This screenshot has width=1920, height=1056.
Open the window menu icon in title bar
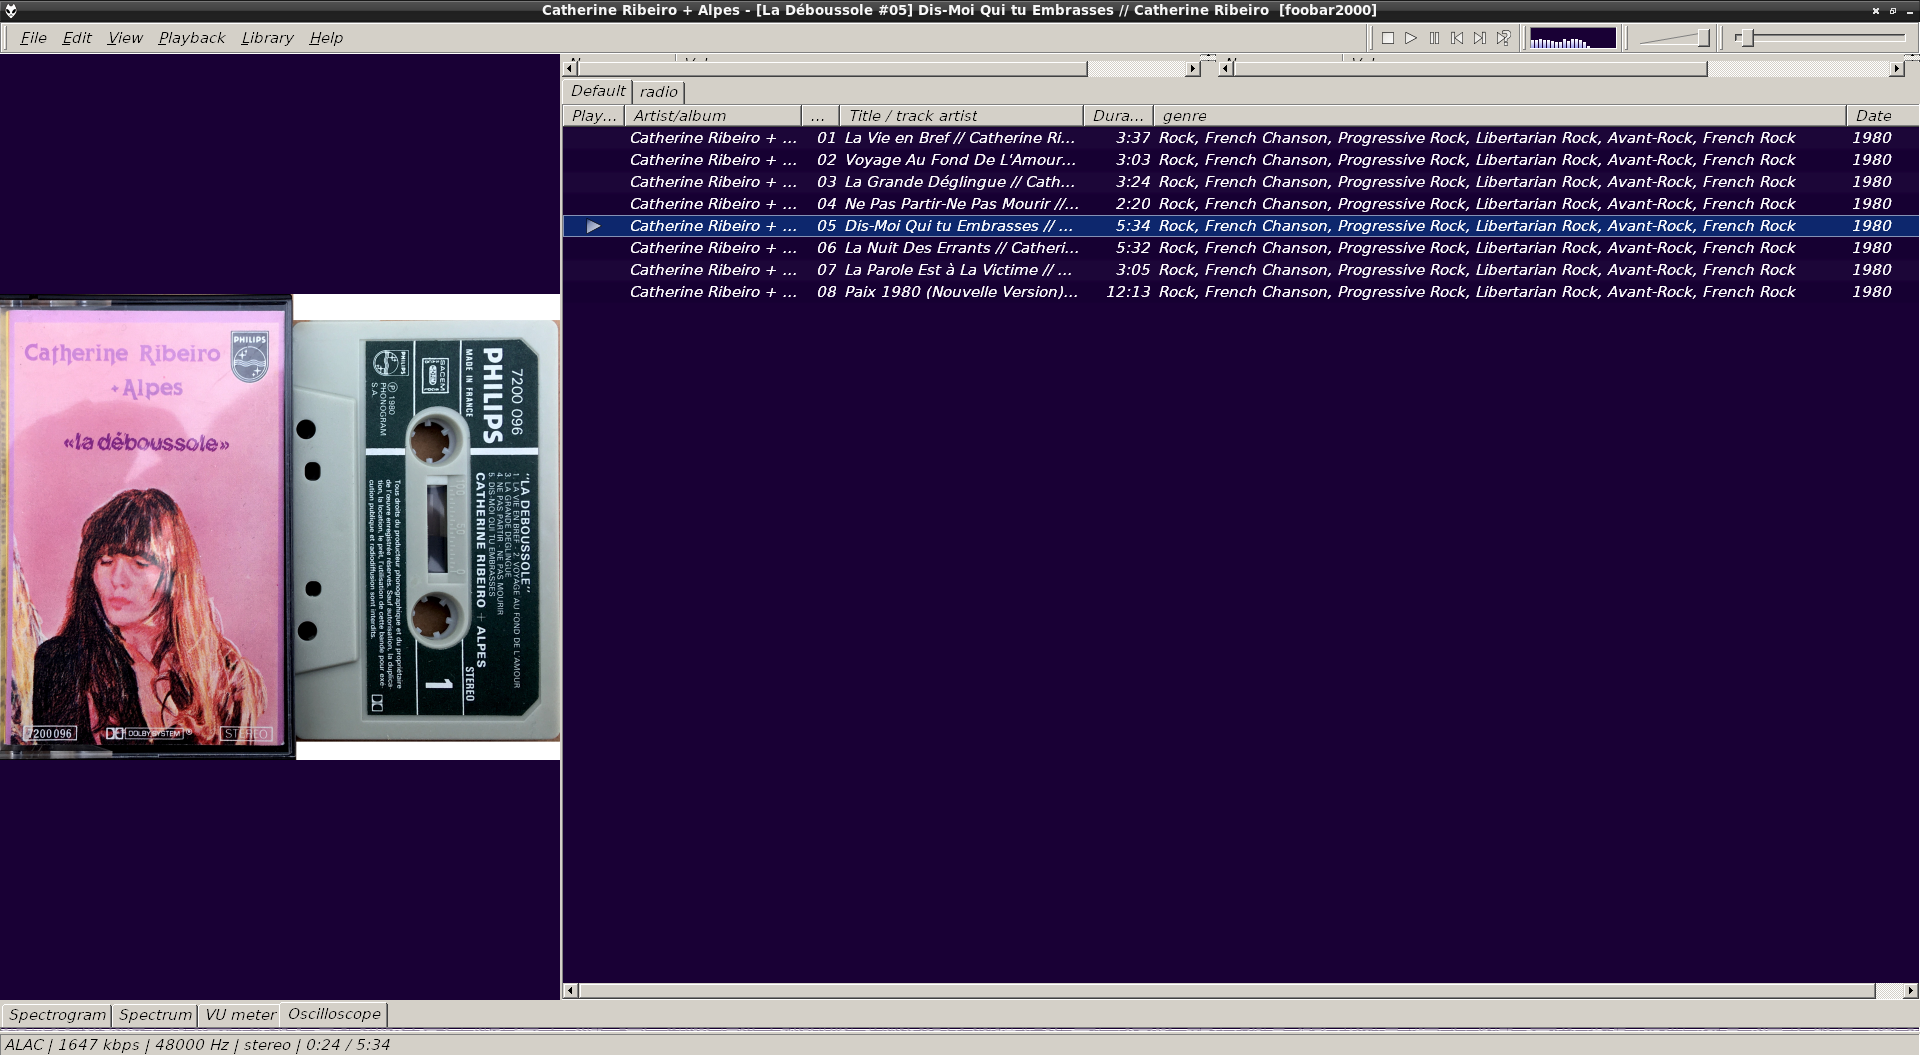11,10
